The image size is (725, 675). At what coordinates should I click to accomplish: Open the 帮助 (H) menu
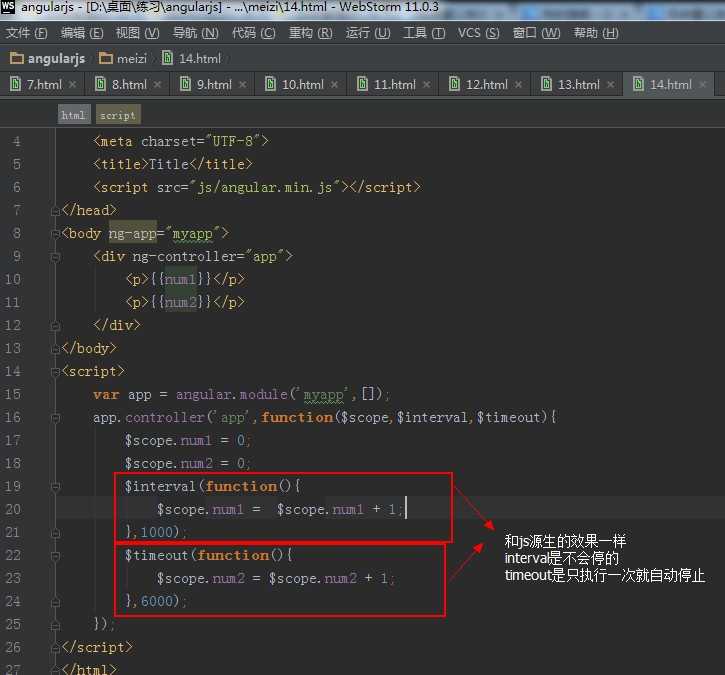click(x=596, y=33)
